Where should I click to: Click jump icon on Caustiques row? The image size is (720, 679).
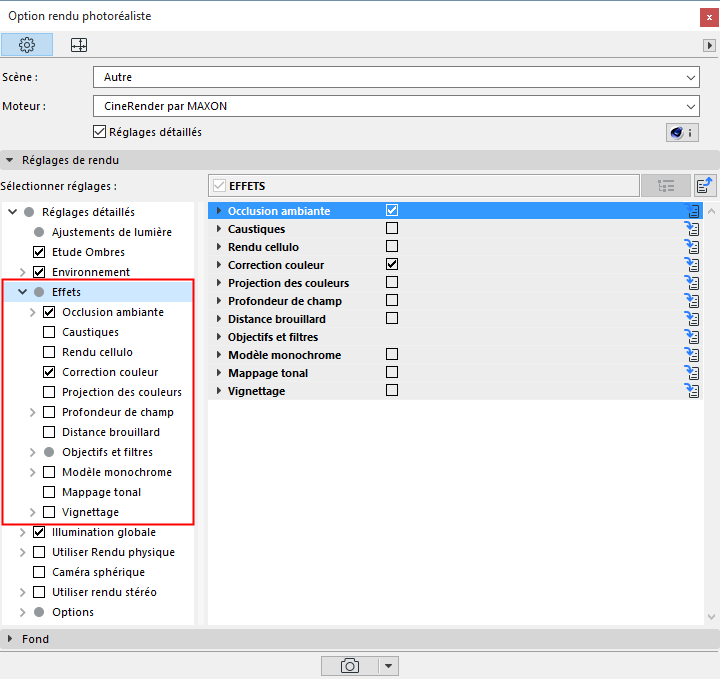coord(692,229)
